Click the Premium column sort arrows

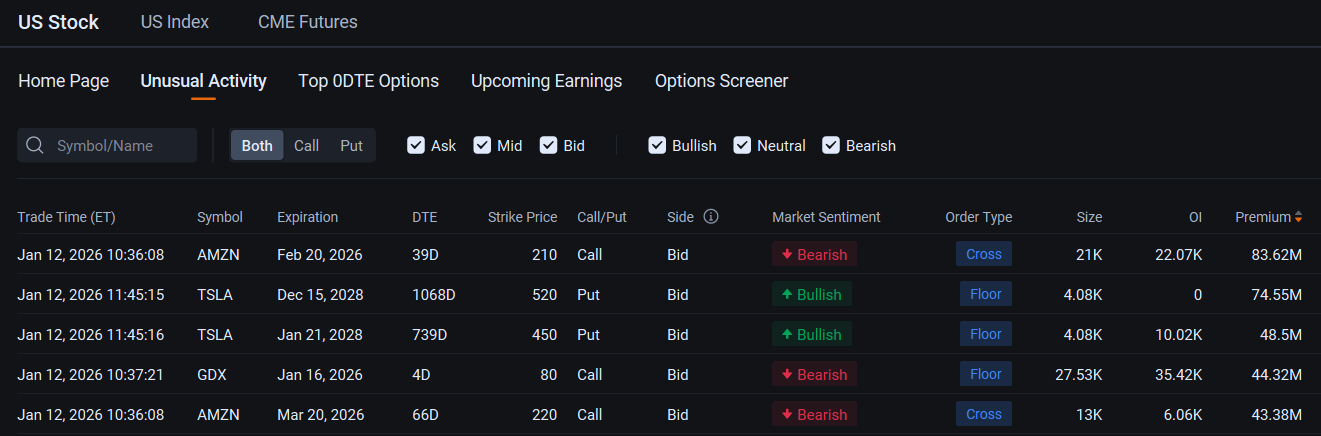coord(1298,217)
